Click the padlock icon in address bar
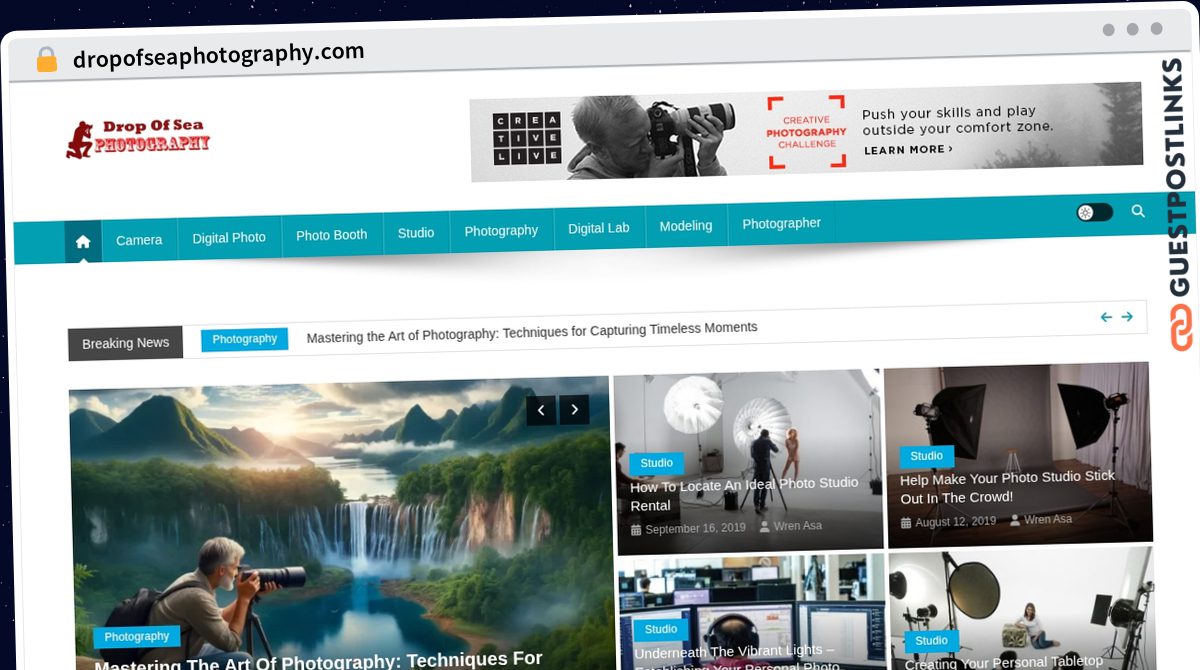 (46, 60)
